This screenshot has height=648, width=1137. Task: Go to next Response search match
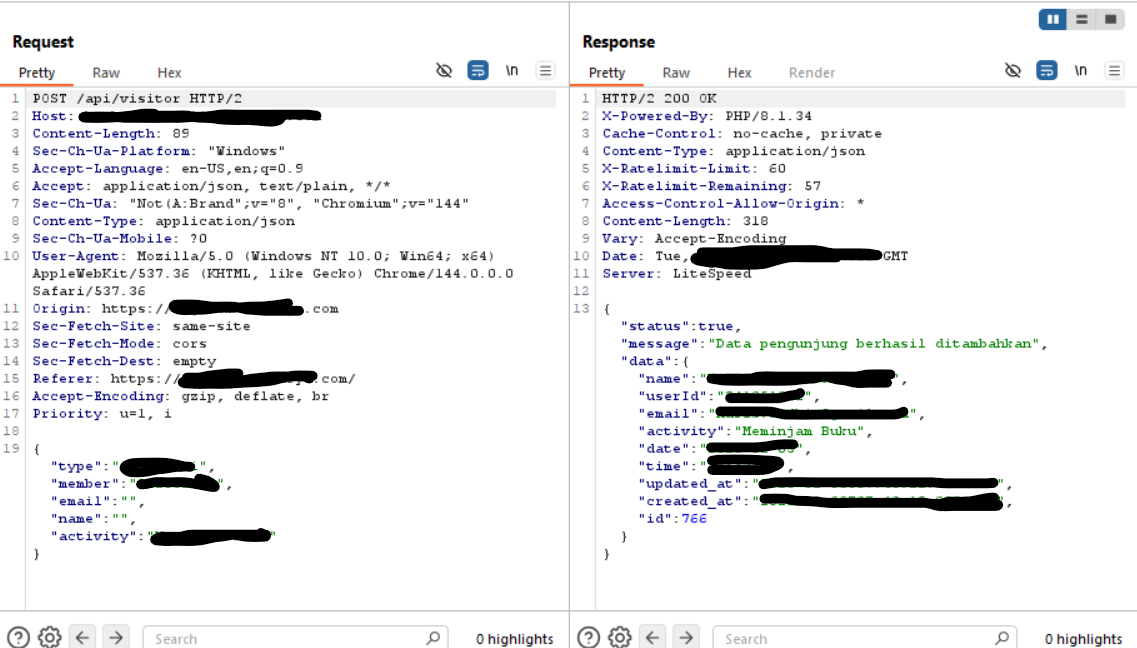686,637
